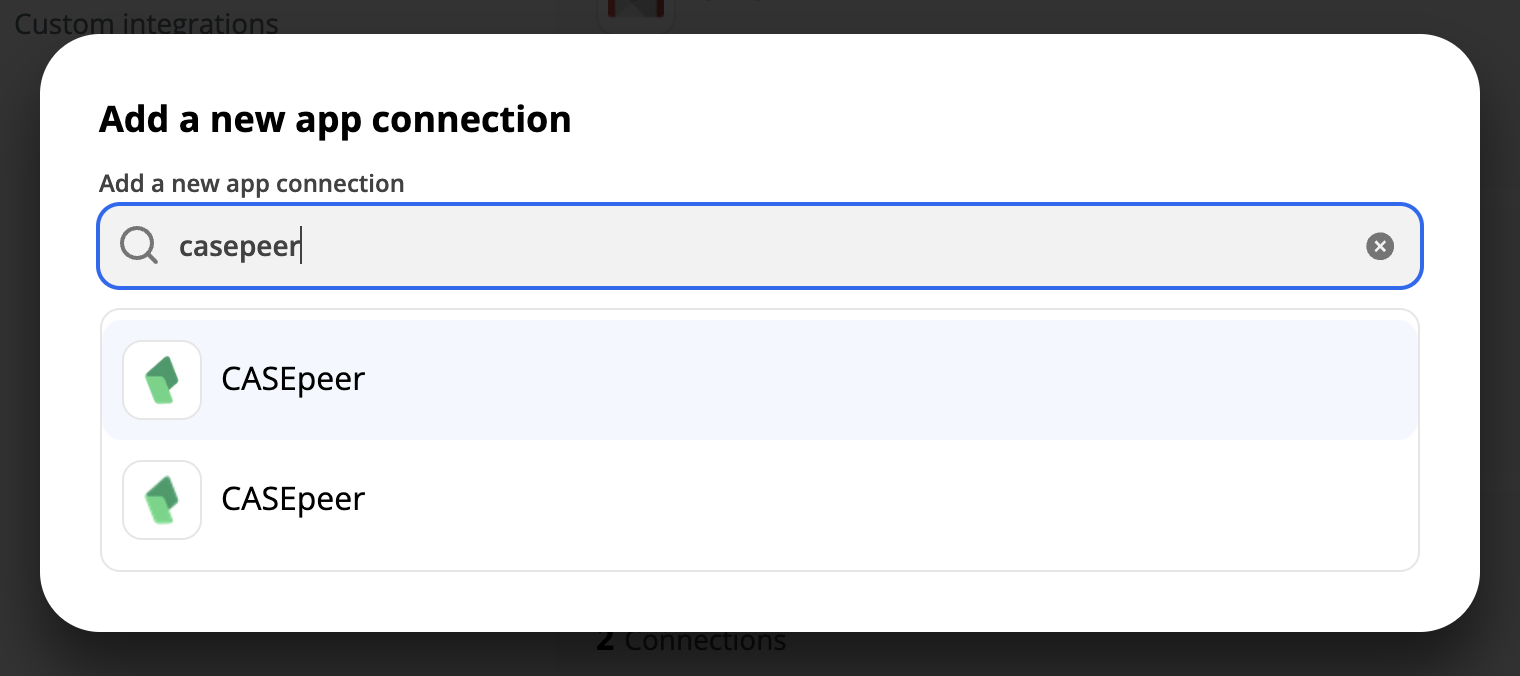The width and height of the screenshot is (1520, 676).
Task: Click the Add a new app connection title
Action: pyautogui.click(x=335, y=118)
